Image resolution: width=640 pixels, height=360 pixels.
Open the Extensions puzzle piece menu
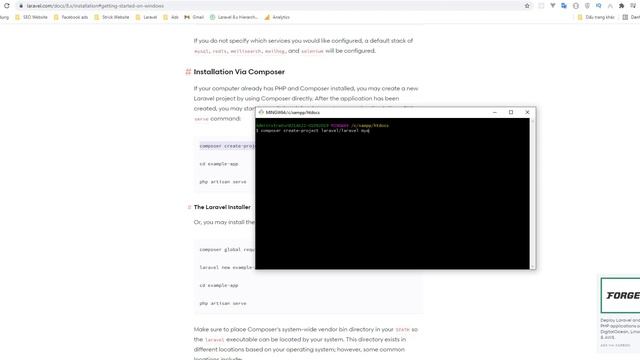[621, 6]
